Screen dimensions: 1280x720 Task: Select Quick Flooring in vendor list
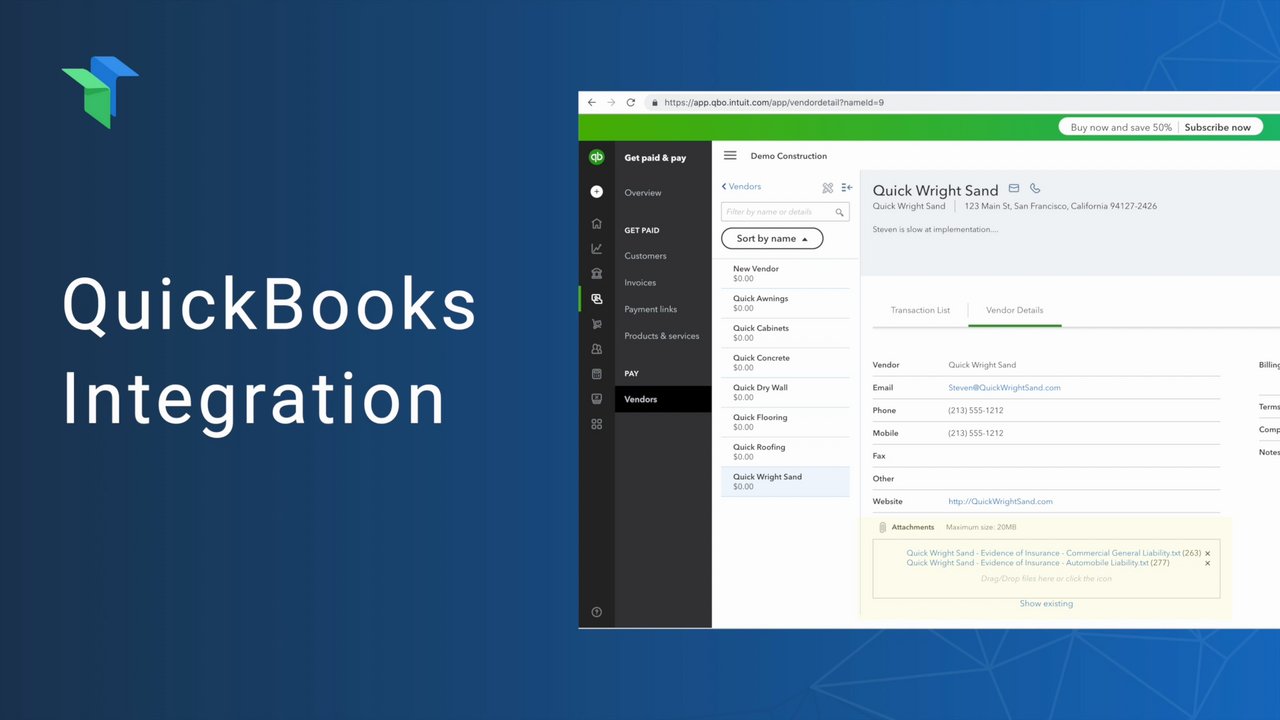pos(786,422)
